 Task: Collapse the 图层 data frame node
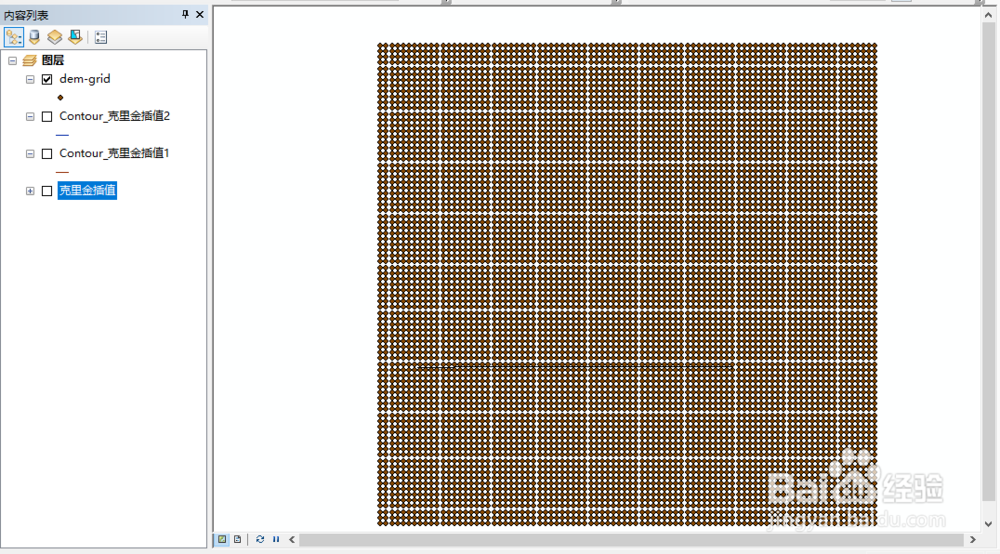[x=13, y=61]
